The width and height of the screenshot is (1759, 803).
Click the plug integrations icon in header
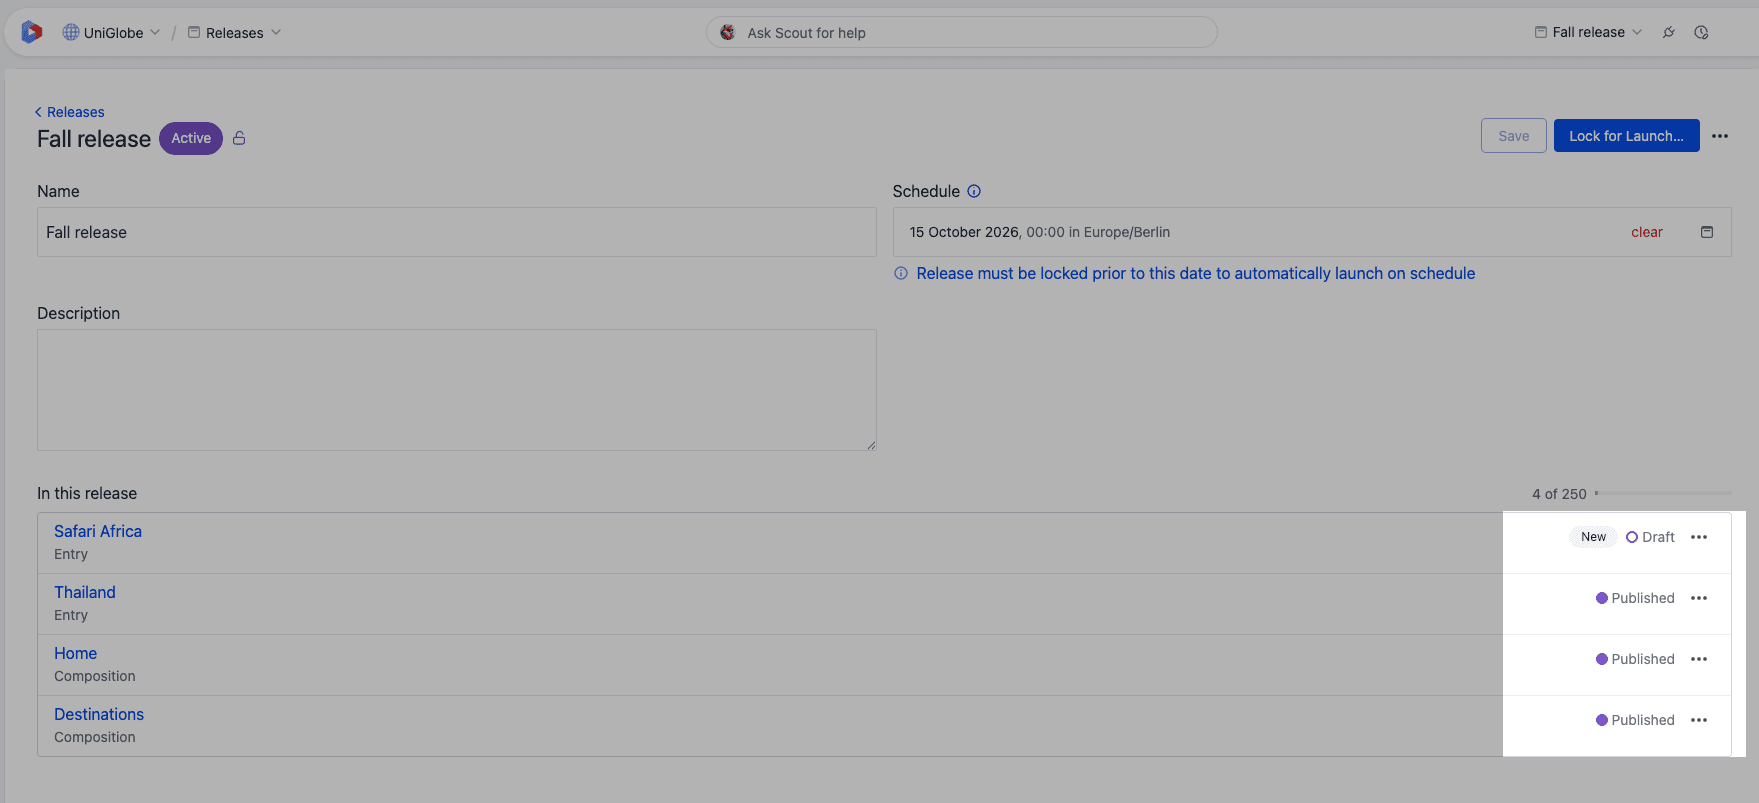pyautogui.click(x=1669, y=33)
